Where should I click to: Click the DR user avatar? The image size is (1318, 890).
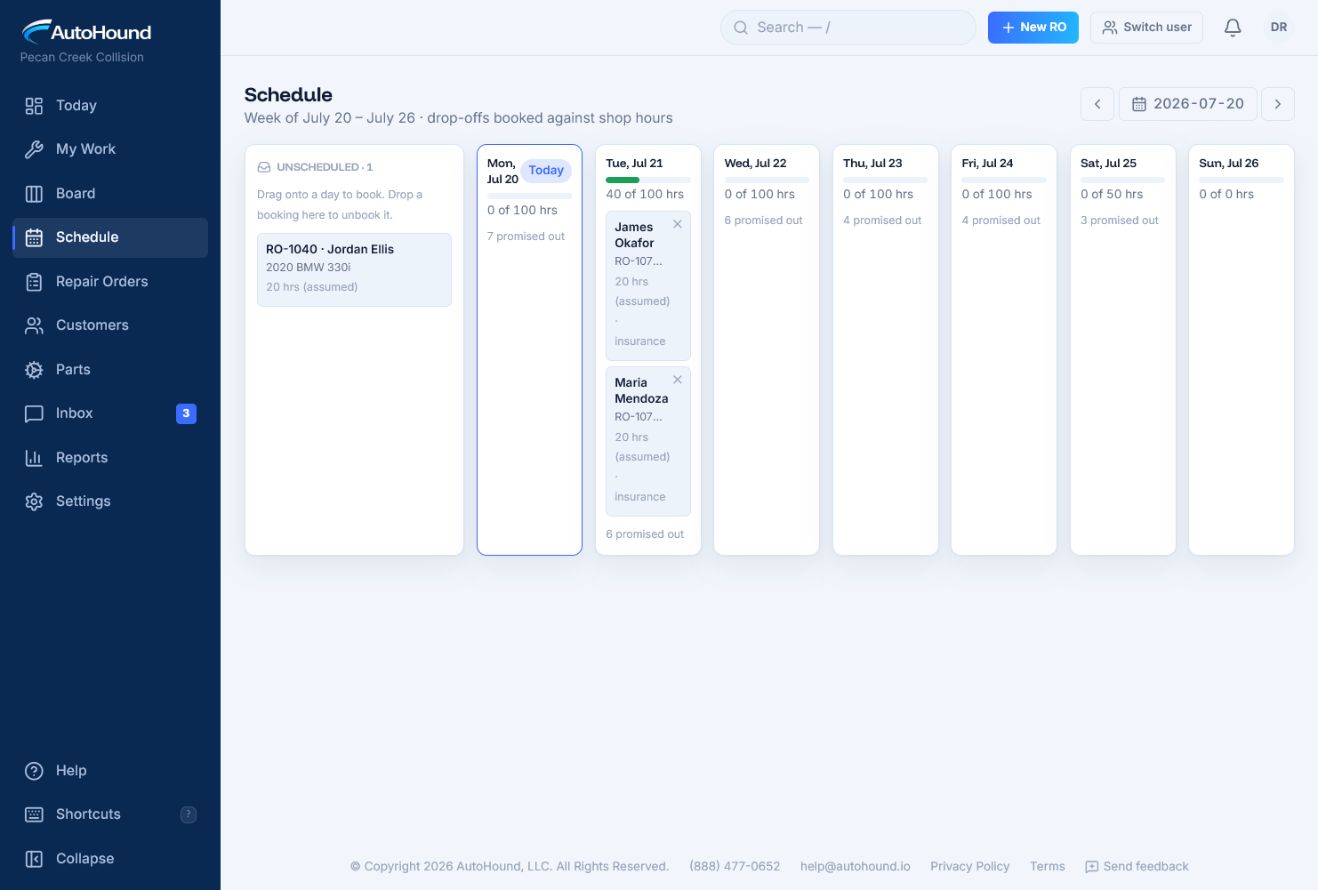click(1279, 28)
